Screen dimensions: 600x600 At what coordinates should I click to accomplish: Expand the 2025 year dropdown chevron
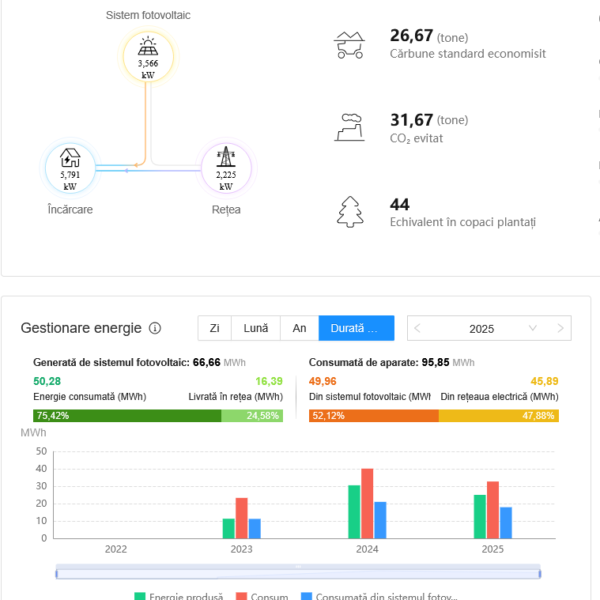point(533,328)
